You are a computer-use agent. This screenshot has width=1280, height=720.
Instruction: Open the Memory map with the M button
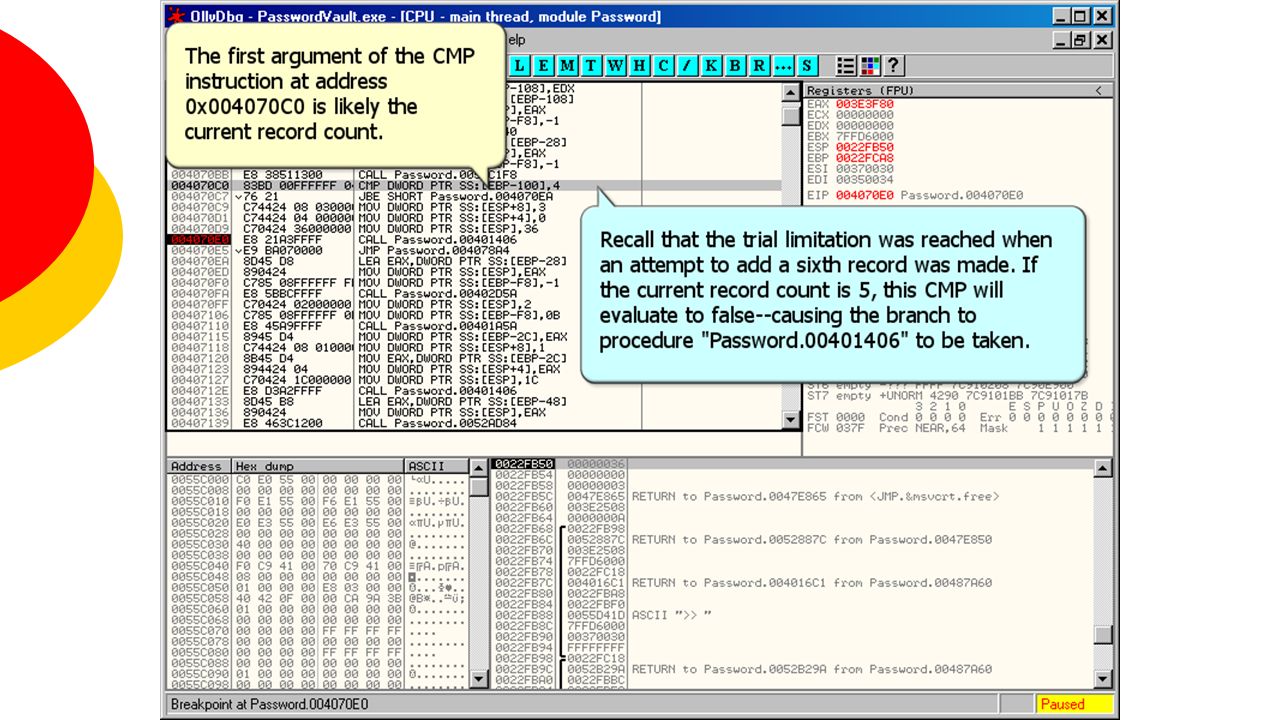pos(568,66)
